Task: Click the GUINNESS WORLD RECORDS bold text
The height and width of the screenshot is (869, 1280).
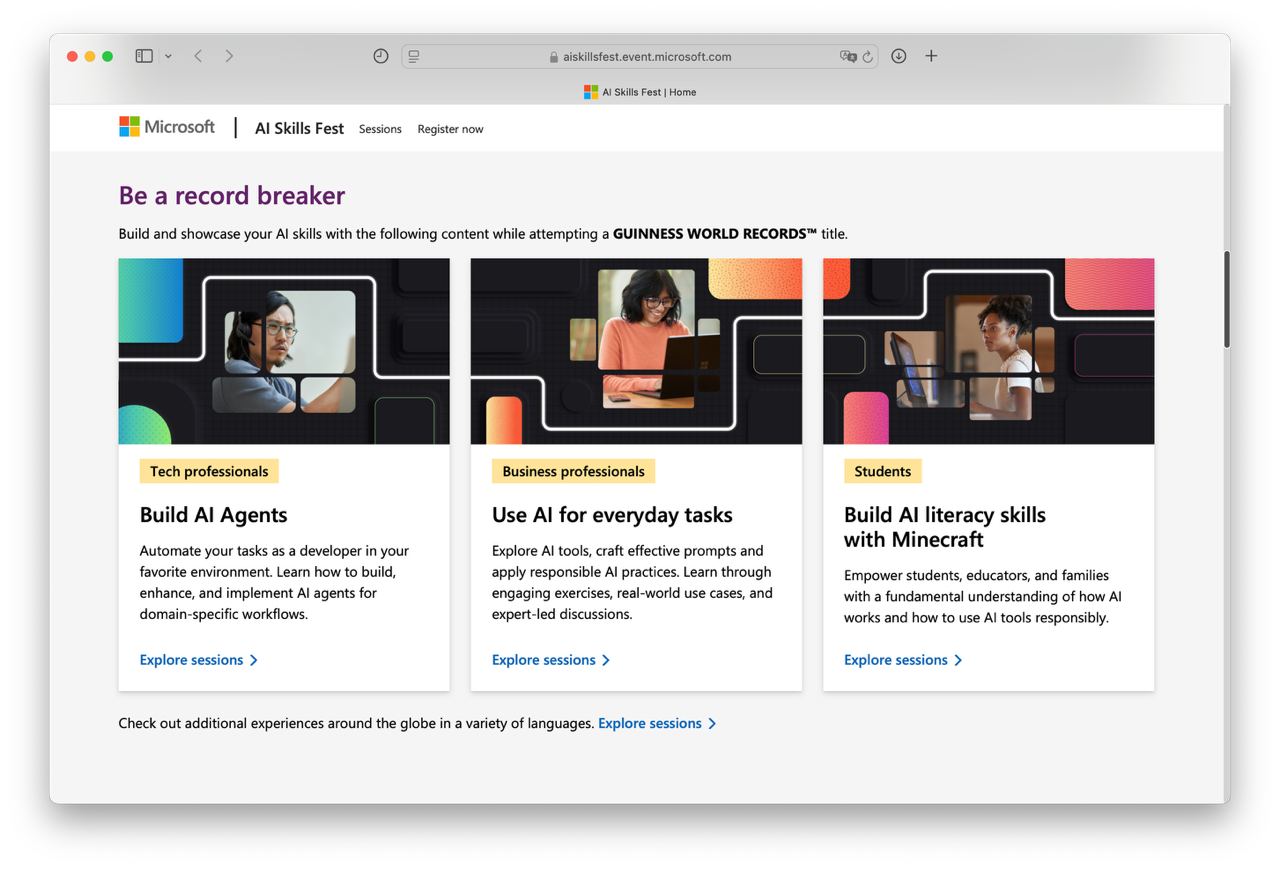Action: pyautogui.click(x=715, y=234)
